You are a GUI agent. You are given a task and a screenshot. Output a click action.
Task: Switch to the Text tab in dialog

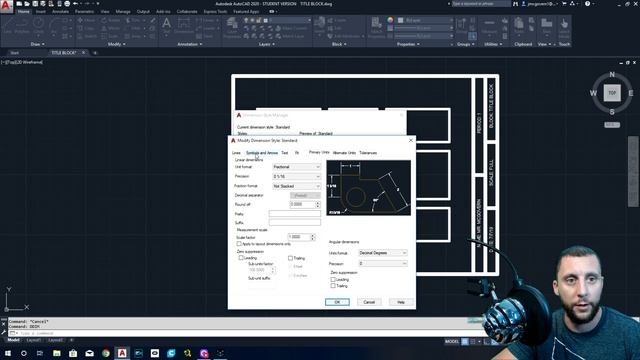(284, 153)
